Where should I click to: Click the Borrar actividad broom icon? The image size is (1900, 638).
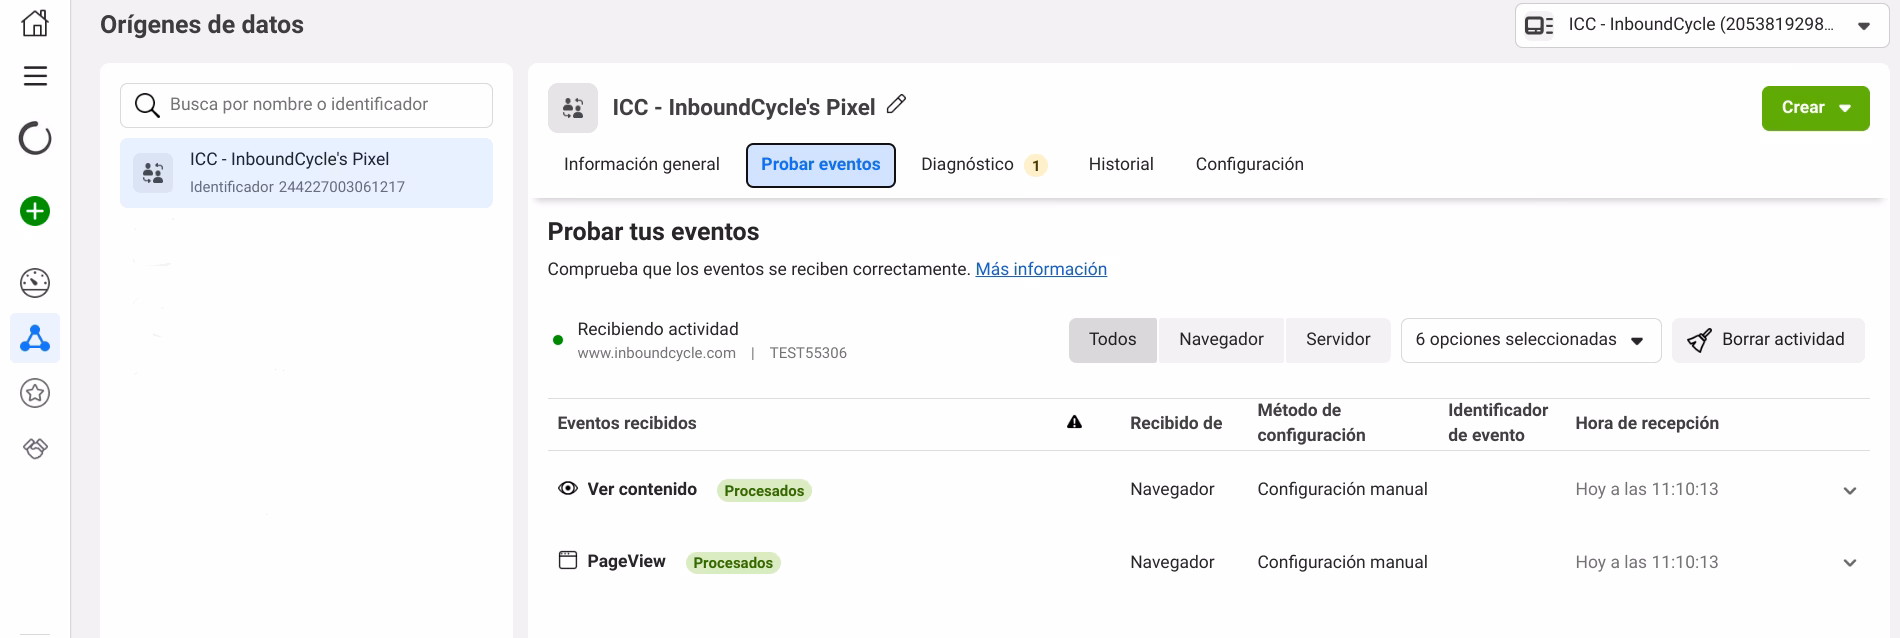1699,340
